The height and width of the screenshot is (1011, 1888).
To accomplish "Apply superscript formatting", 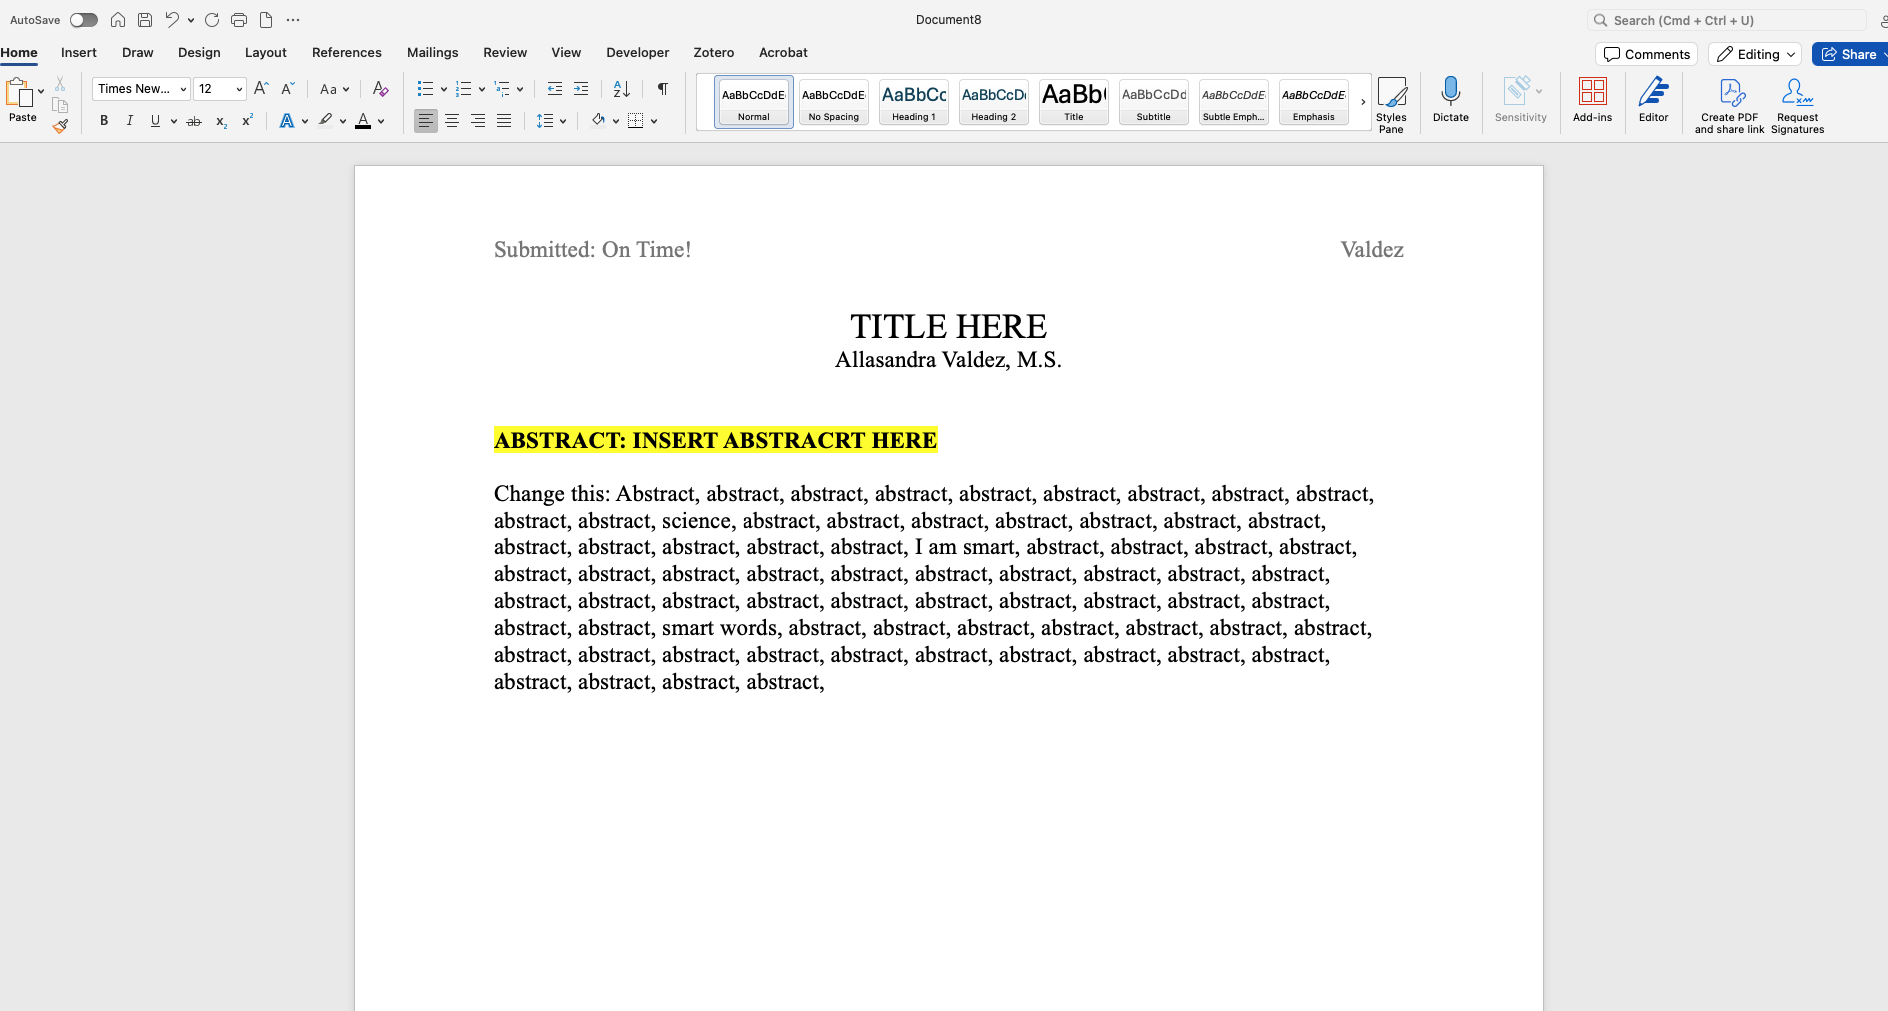I will tap(247, 121).
